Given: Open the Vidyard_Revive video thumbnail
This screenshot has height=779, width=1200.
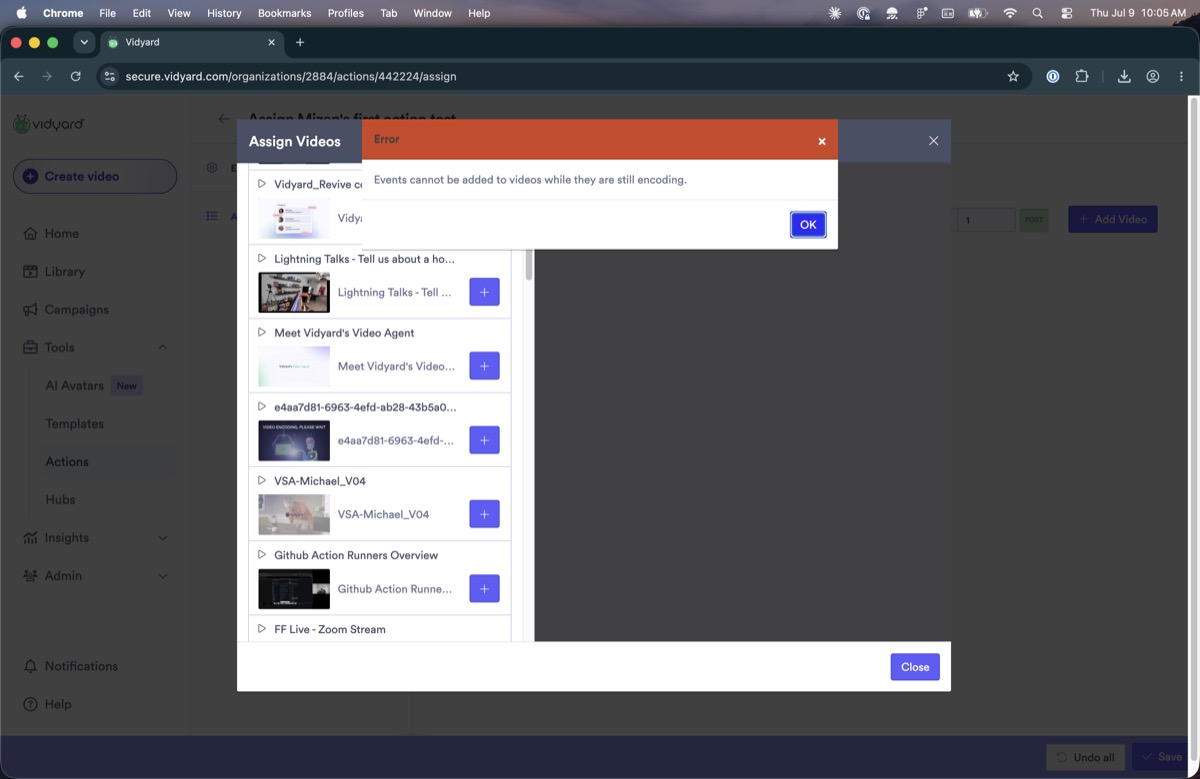Looking at the screenshot, I should (x=294, y=218).
